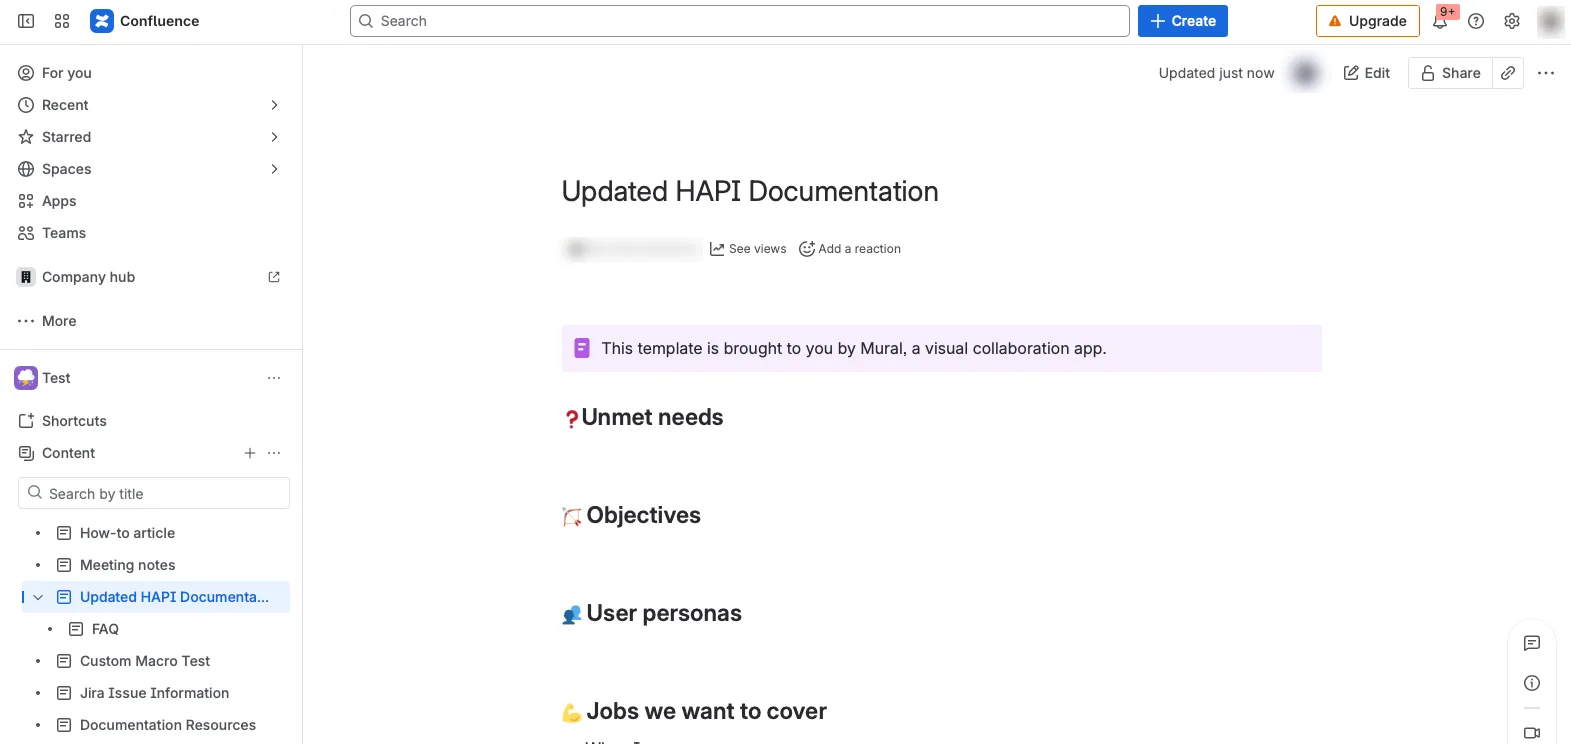Add a reaction to the page
The image size is (1571, 744).
tap(850, 249)
